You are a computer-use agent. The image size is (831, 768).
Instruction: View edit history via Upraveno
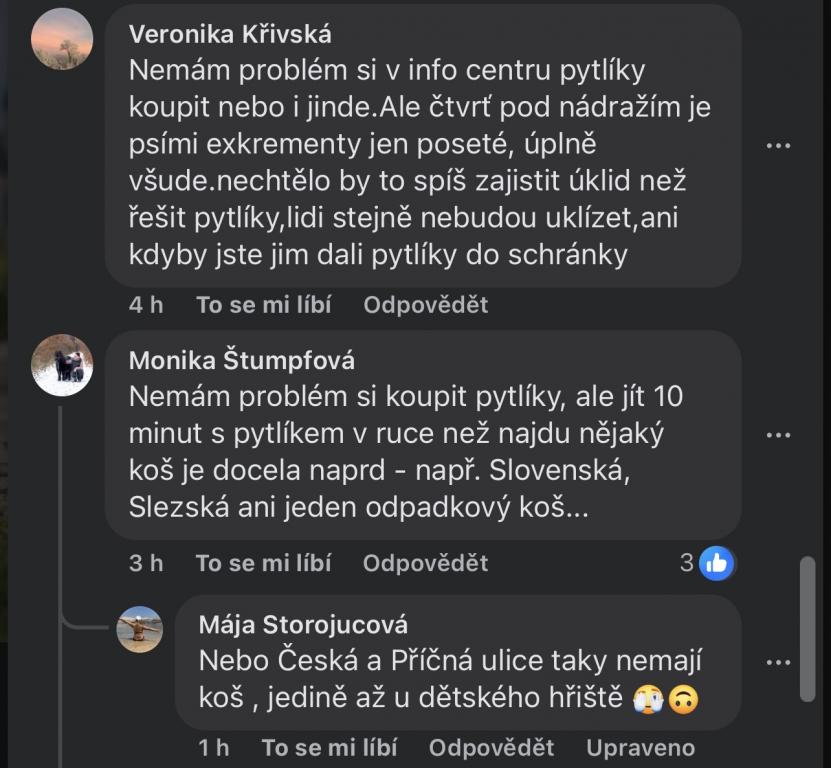coord(640,747)
